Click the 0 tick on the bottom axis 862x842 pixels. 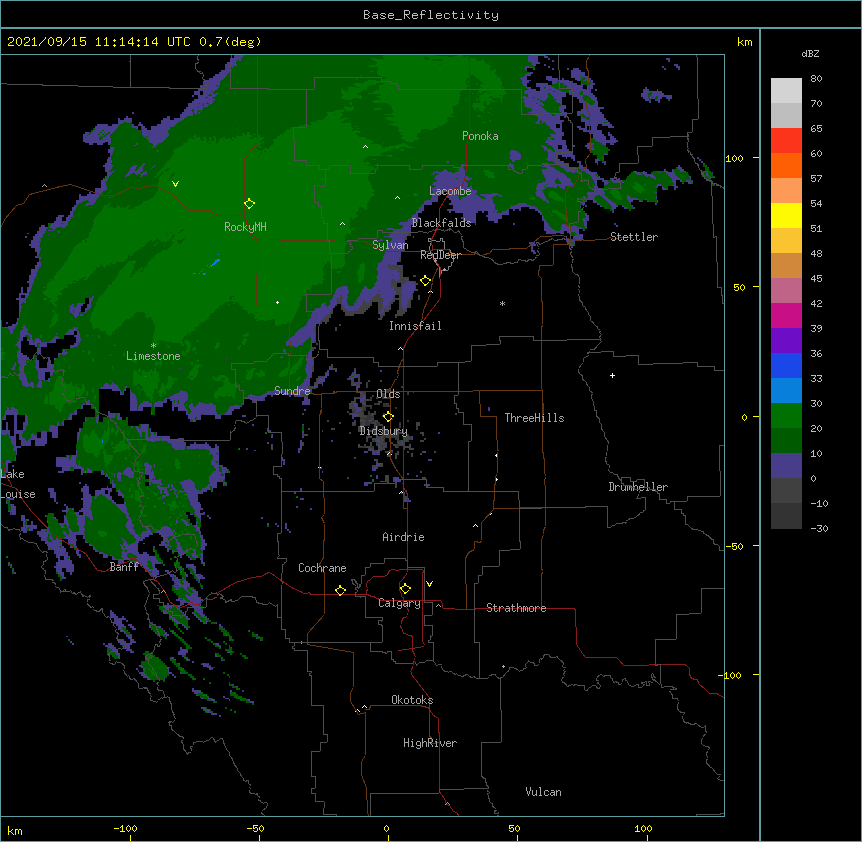[386, 828]
